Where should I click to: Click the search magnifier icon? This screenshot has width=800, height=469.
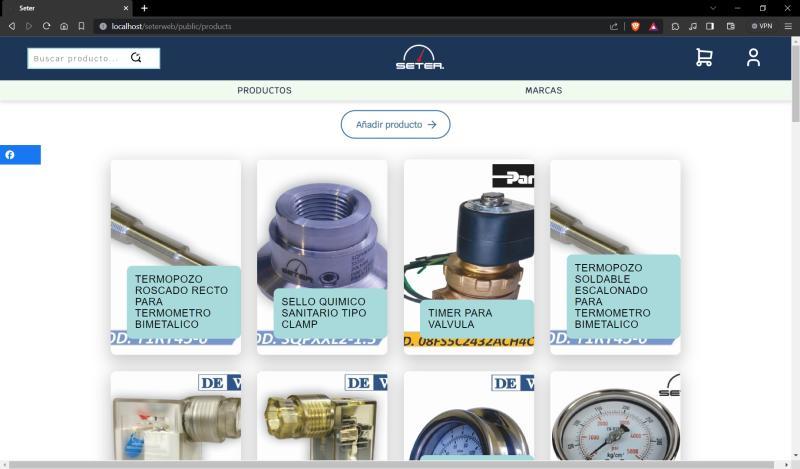(136, 58)
